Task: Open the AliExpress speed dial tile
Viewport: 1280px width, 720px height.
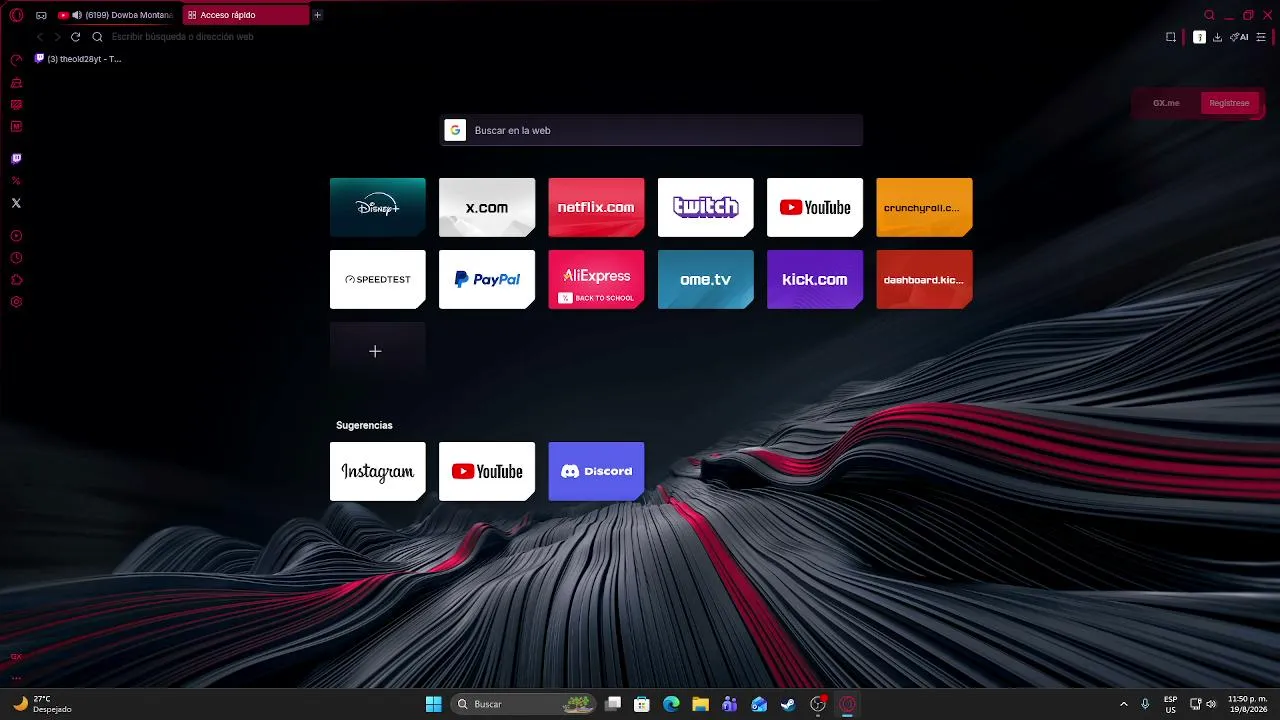Action: [x=596, y=279]
